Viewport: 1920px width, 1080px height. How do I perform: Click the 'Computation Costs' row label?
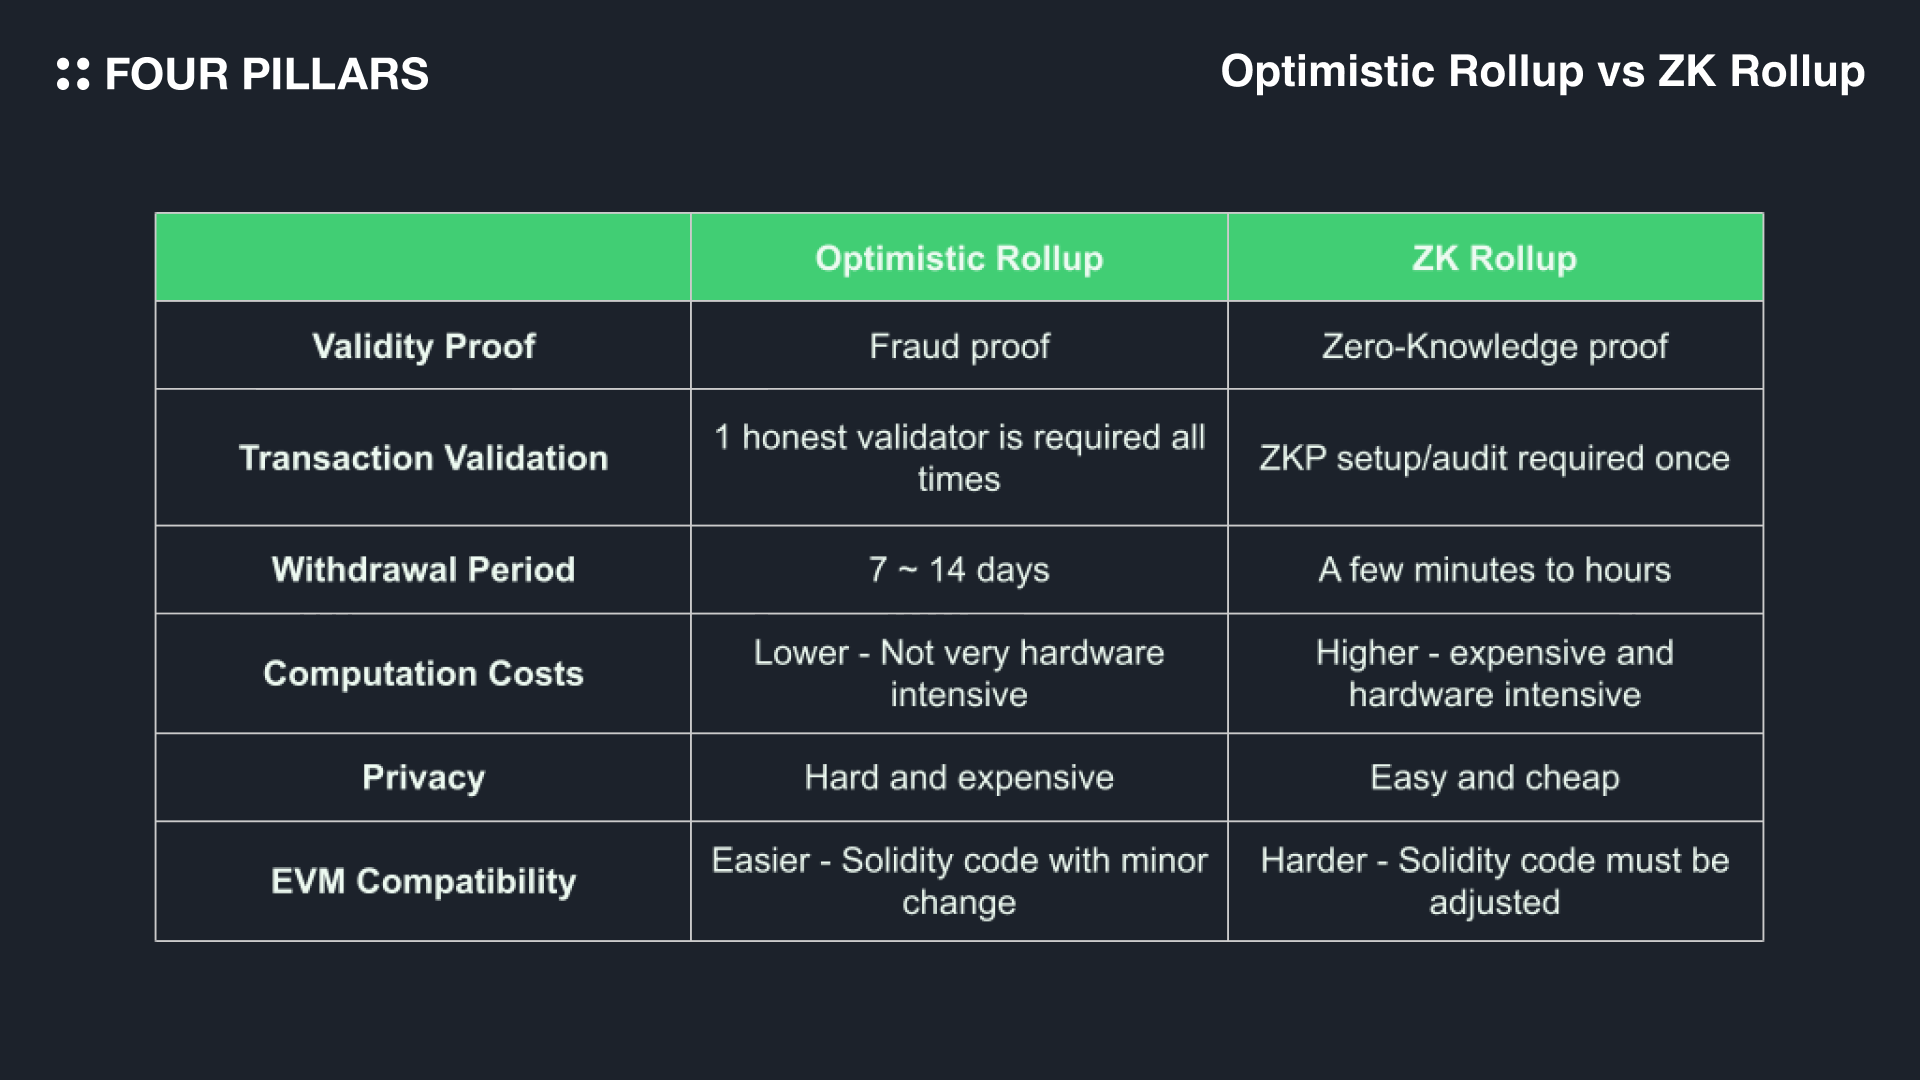(423, 674)
